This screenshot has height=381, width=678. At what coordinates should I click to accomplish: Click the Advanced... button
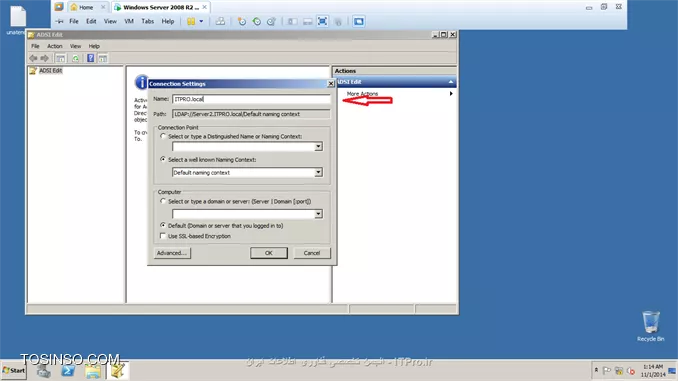[172, 253]
